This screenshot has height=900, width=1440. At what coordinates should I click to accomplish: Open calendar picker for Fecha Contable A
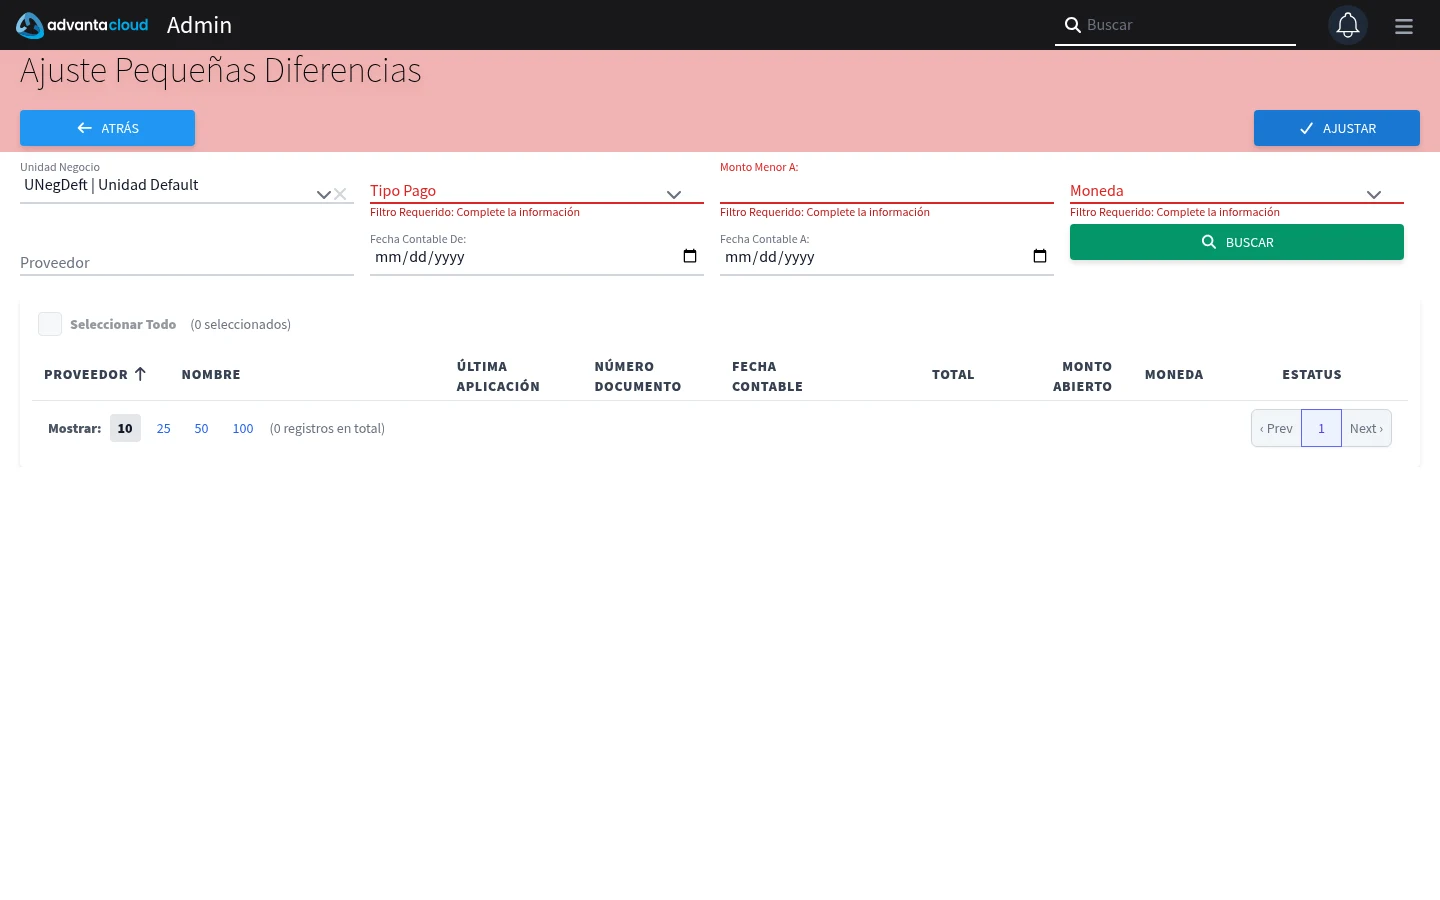tap(1040, 256)
